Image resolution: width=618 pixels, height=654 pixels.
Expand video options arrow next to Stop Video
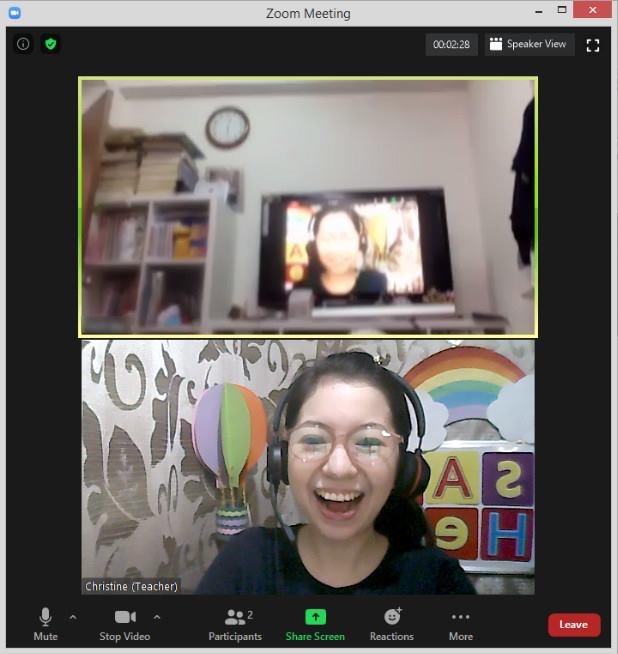(x=157, y=617)
